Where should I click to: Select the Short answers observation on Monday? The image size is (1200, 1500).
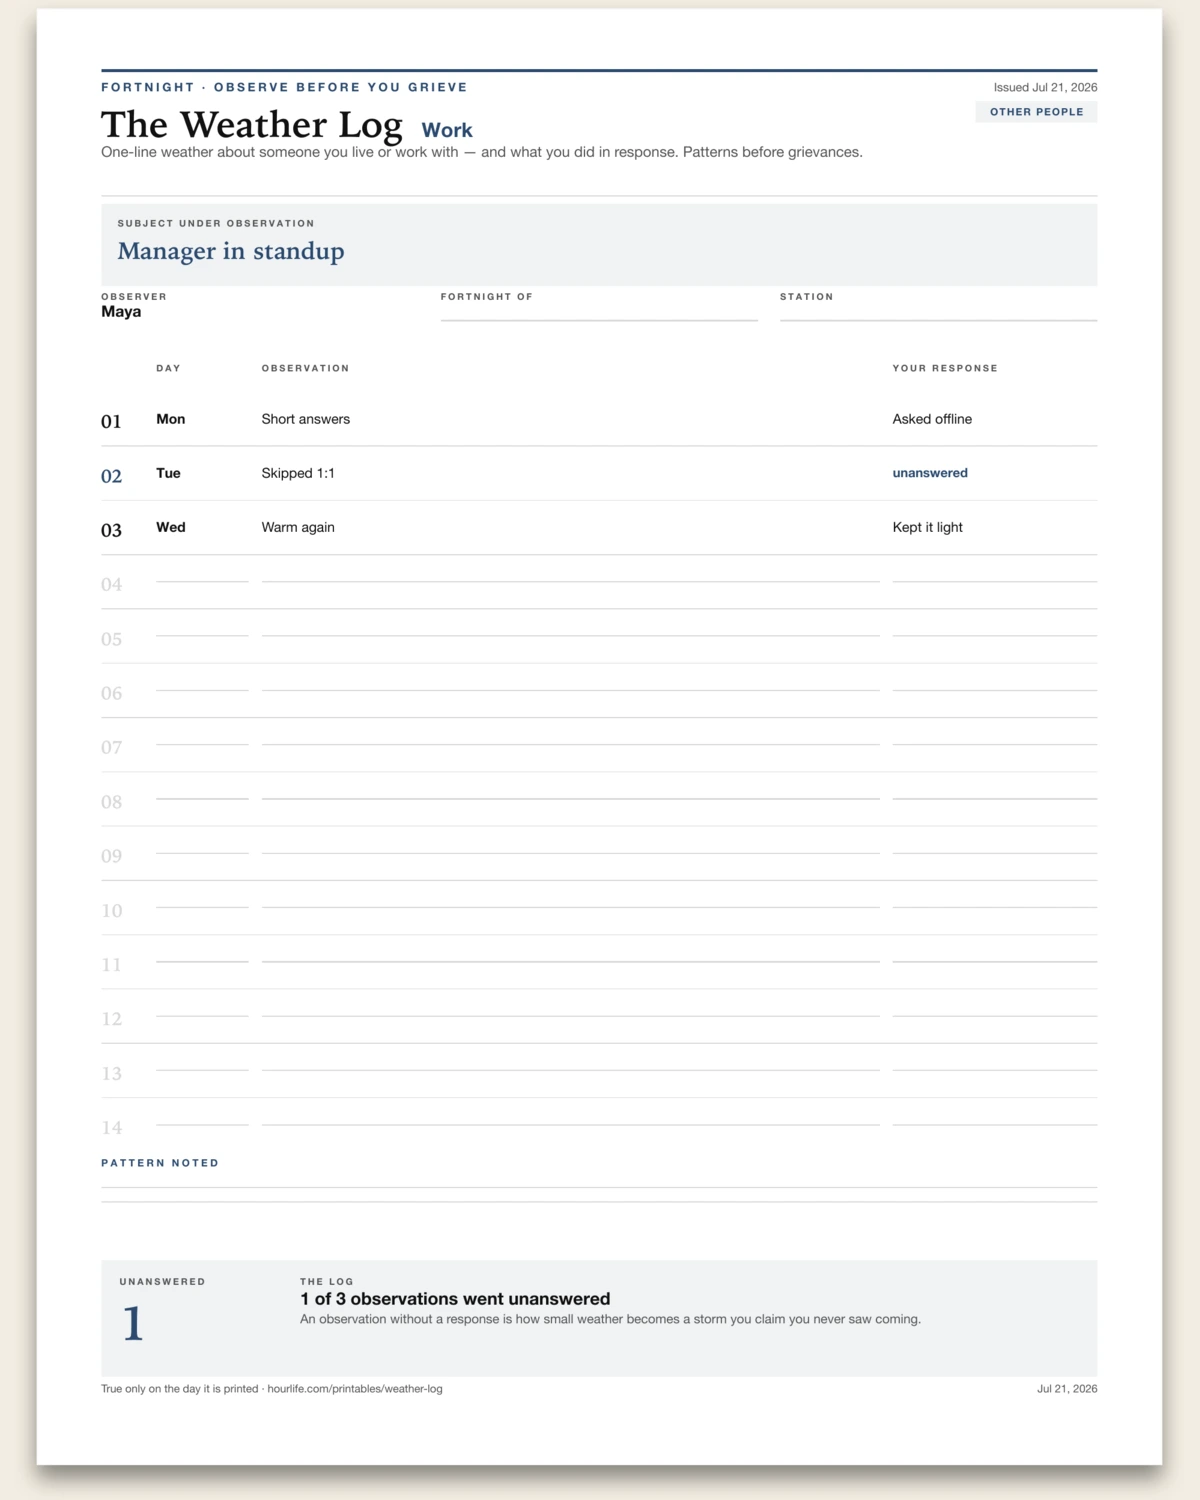(x=306, y=419)
